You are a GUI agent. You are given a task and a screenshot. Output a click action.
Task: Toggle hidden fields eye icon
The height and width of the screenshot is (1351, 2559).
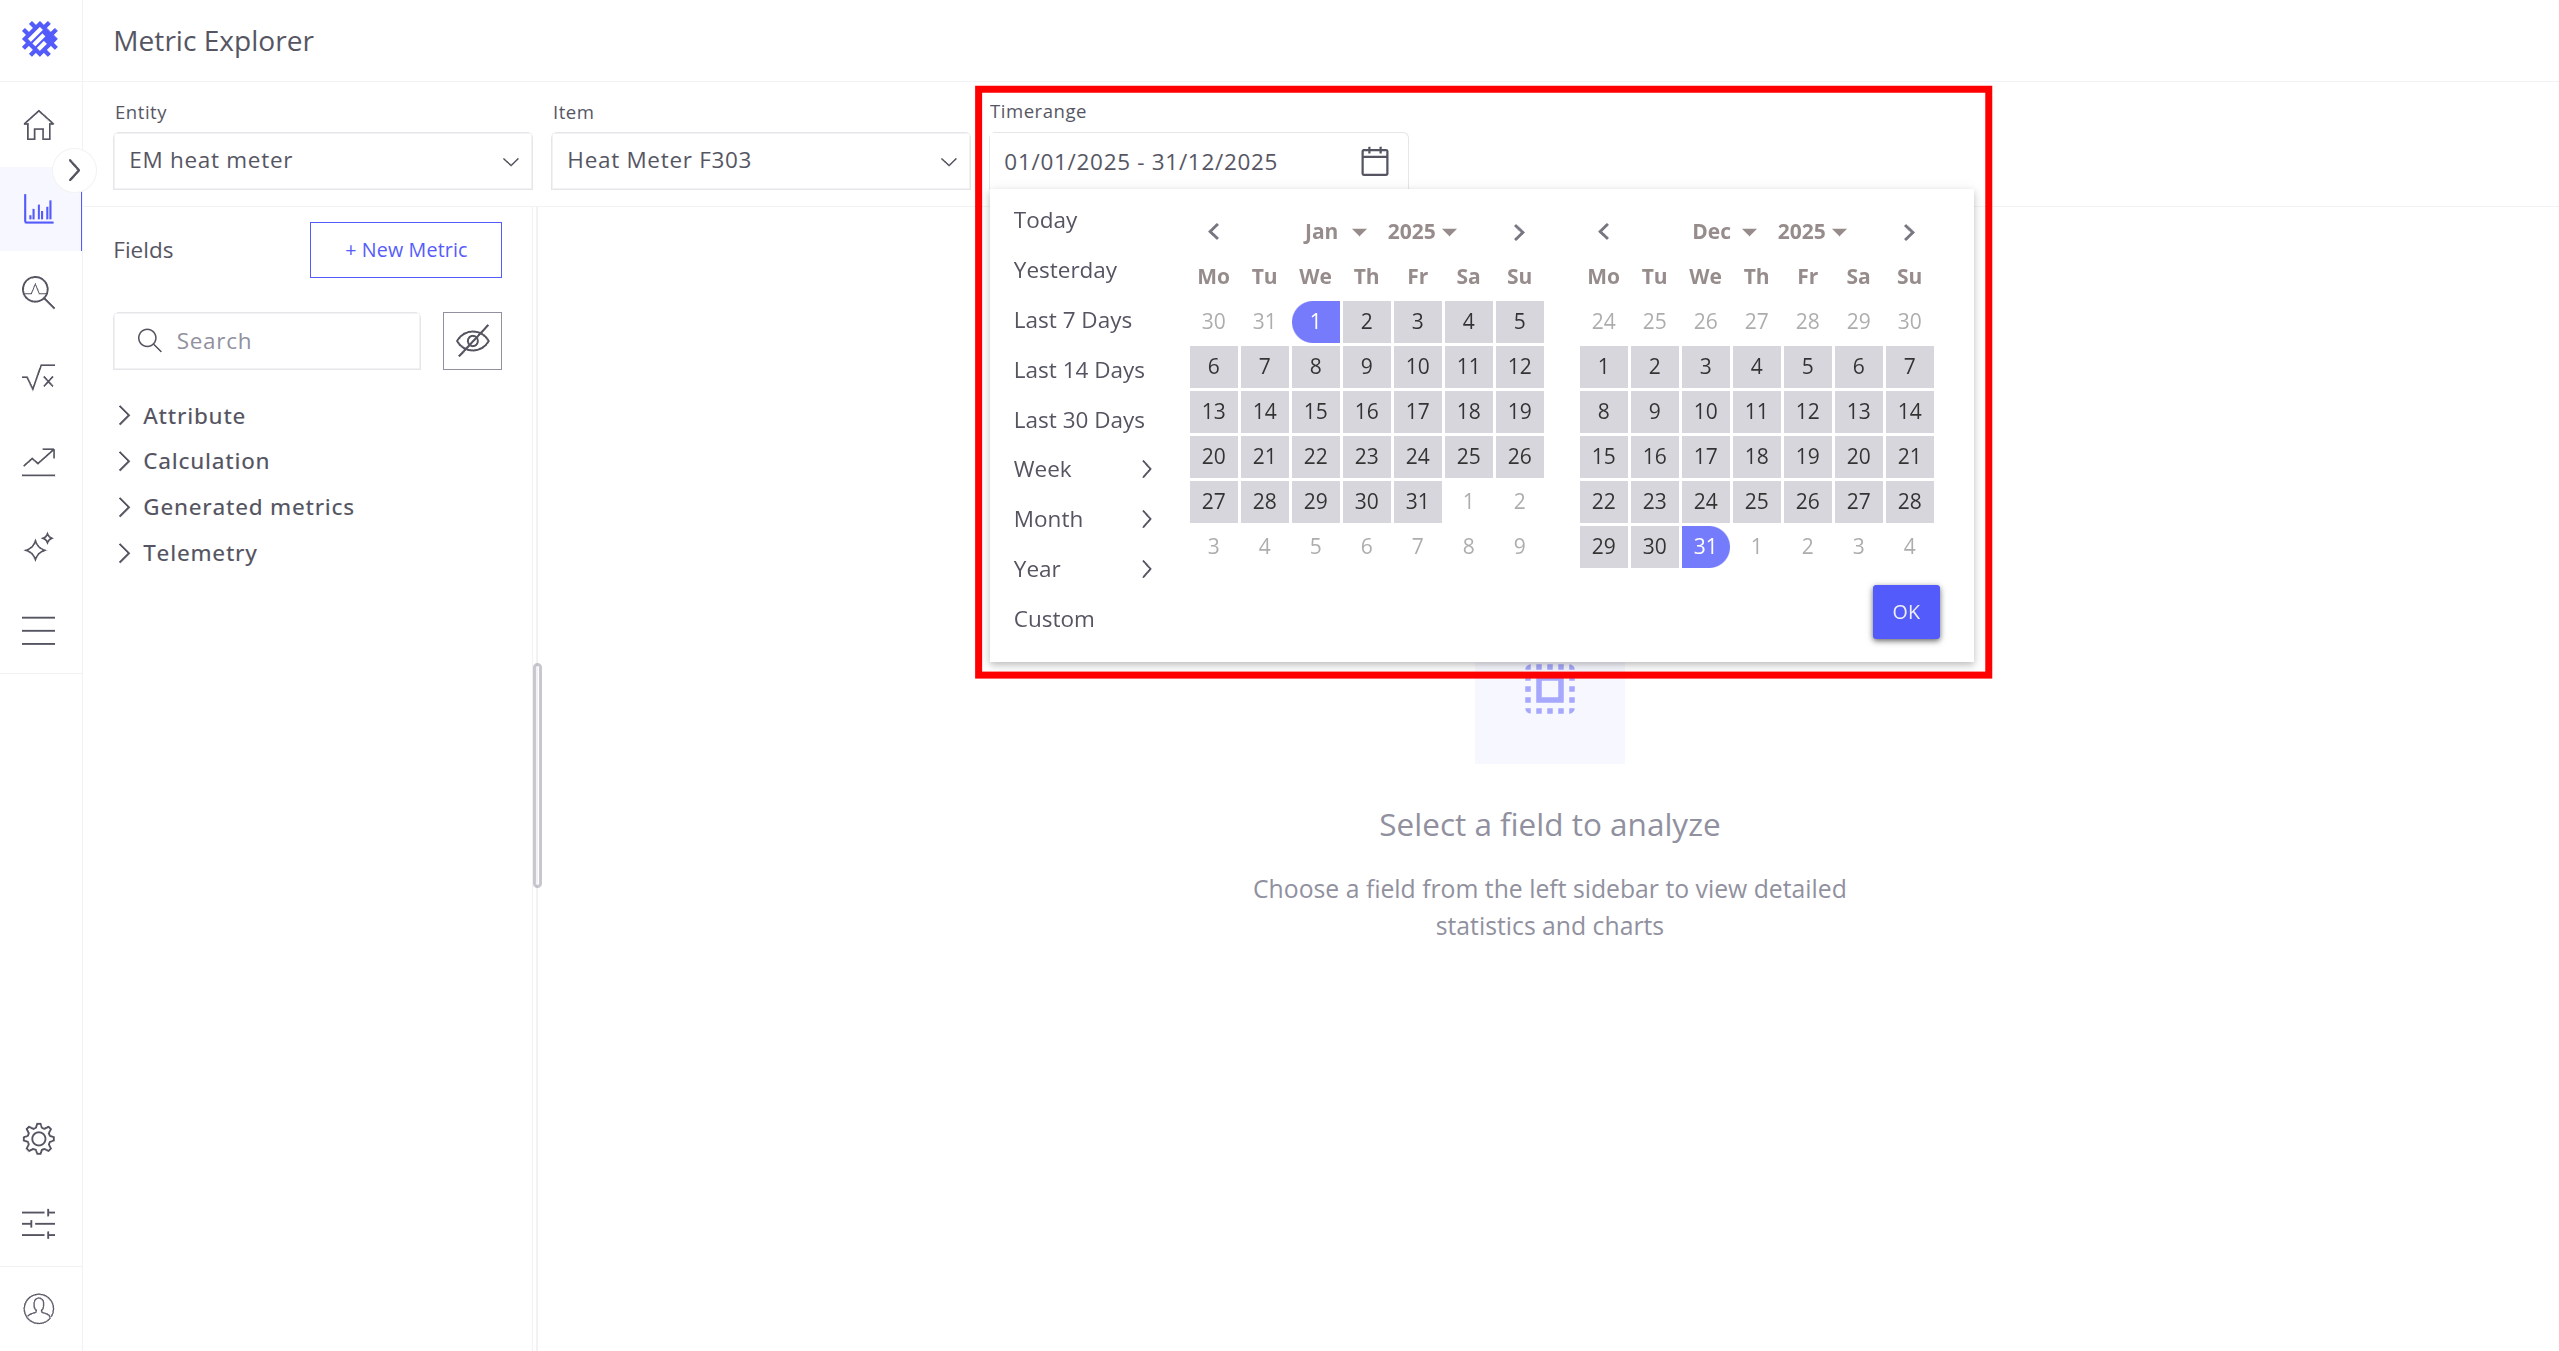click(472, 341)
